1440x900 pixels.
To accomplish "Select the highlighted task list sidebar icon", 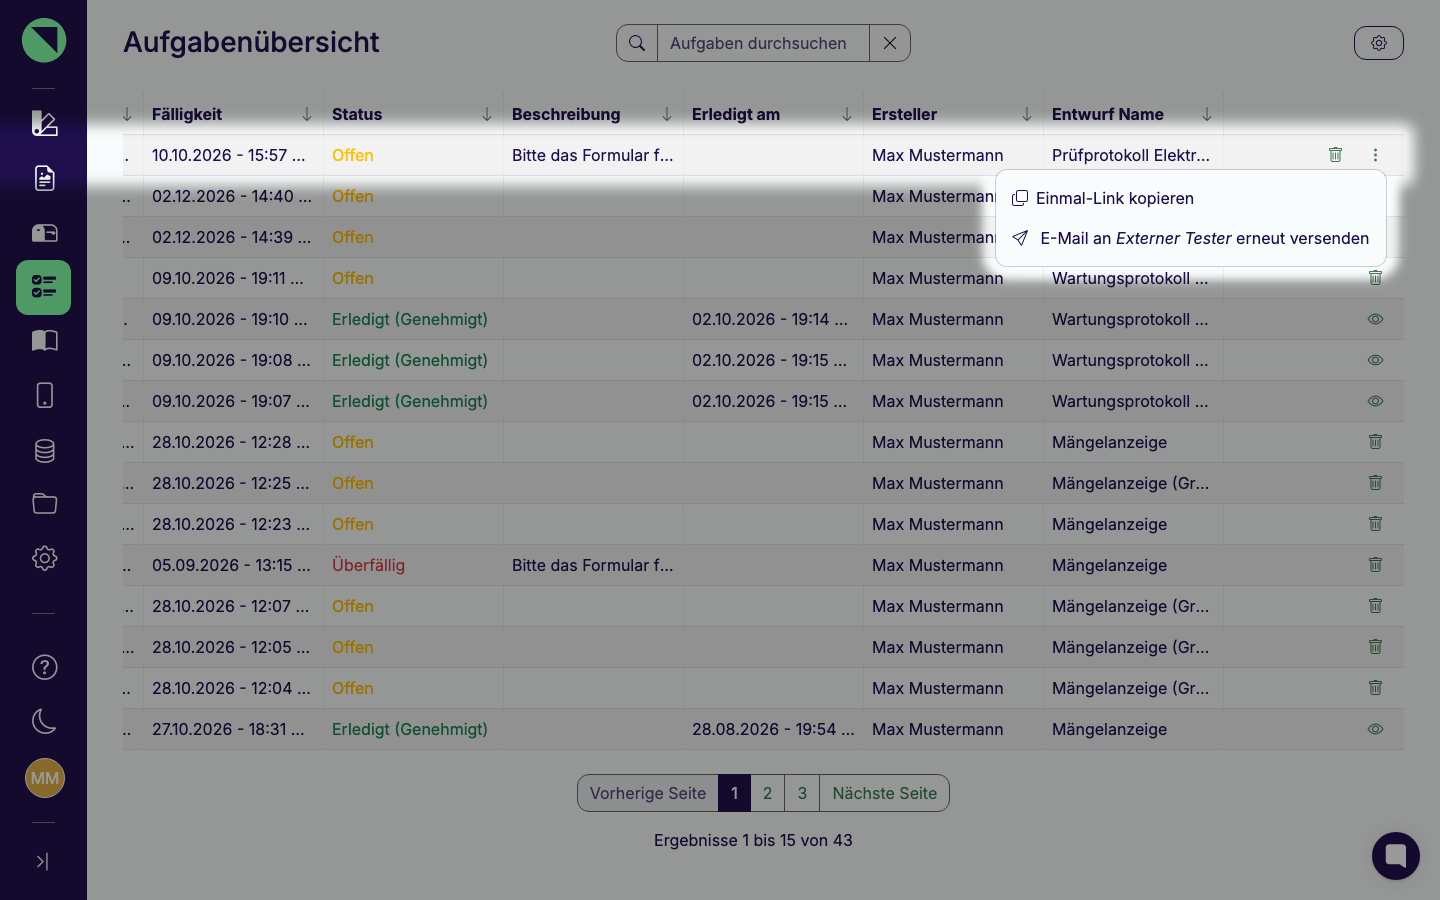I will [44, 288].
